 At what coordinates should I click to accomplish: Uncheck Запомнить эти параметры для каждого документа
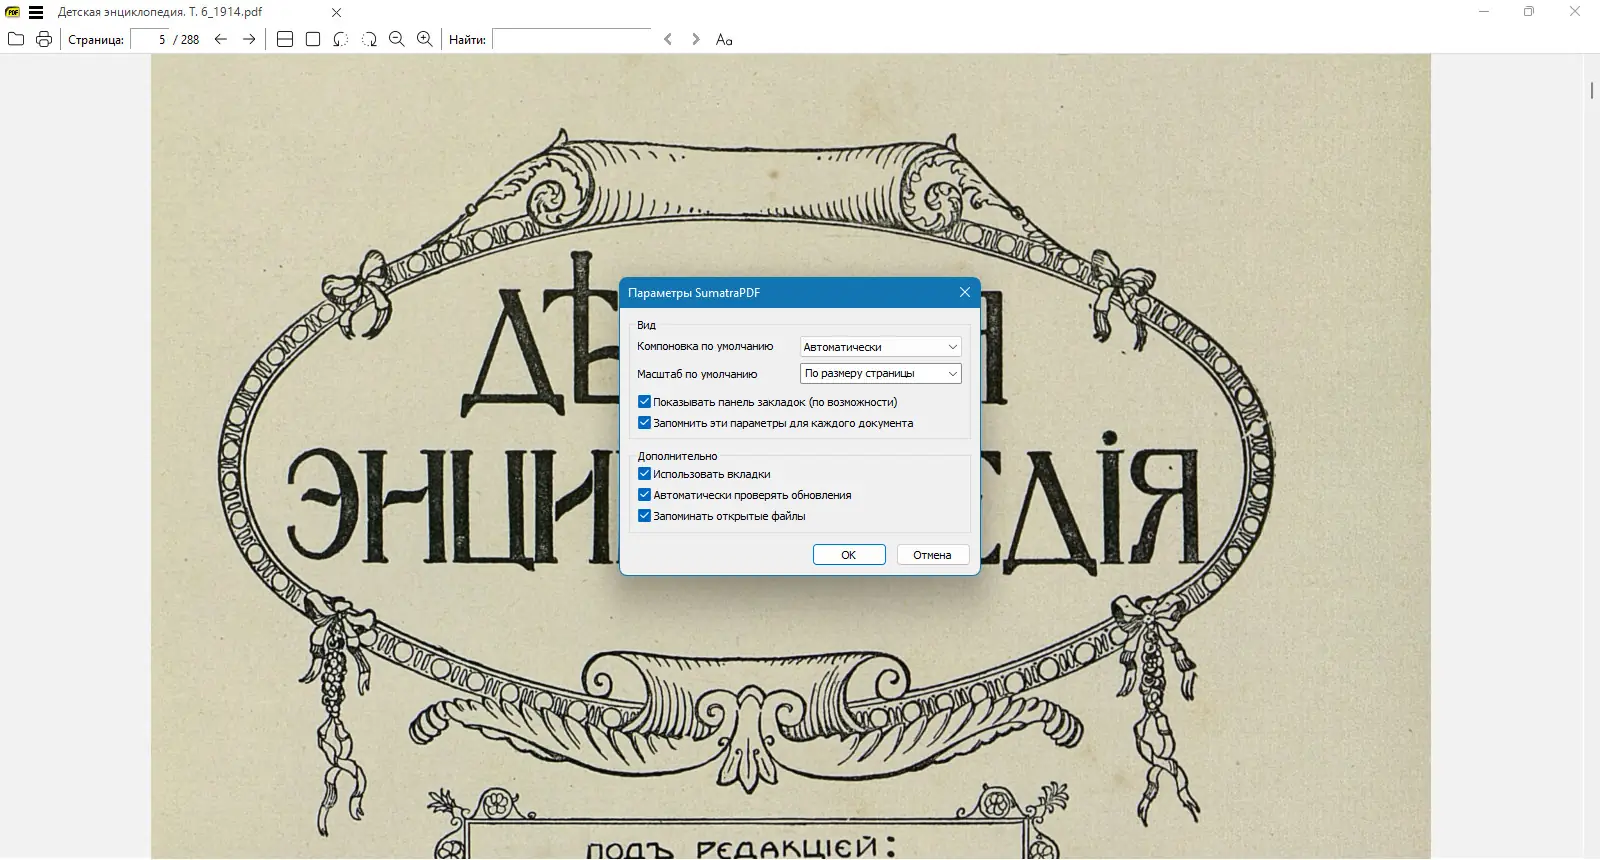(x=644, y=422)
